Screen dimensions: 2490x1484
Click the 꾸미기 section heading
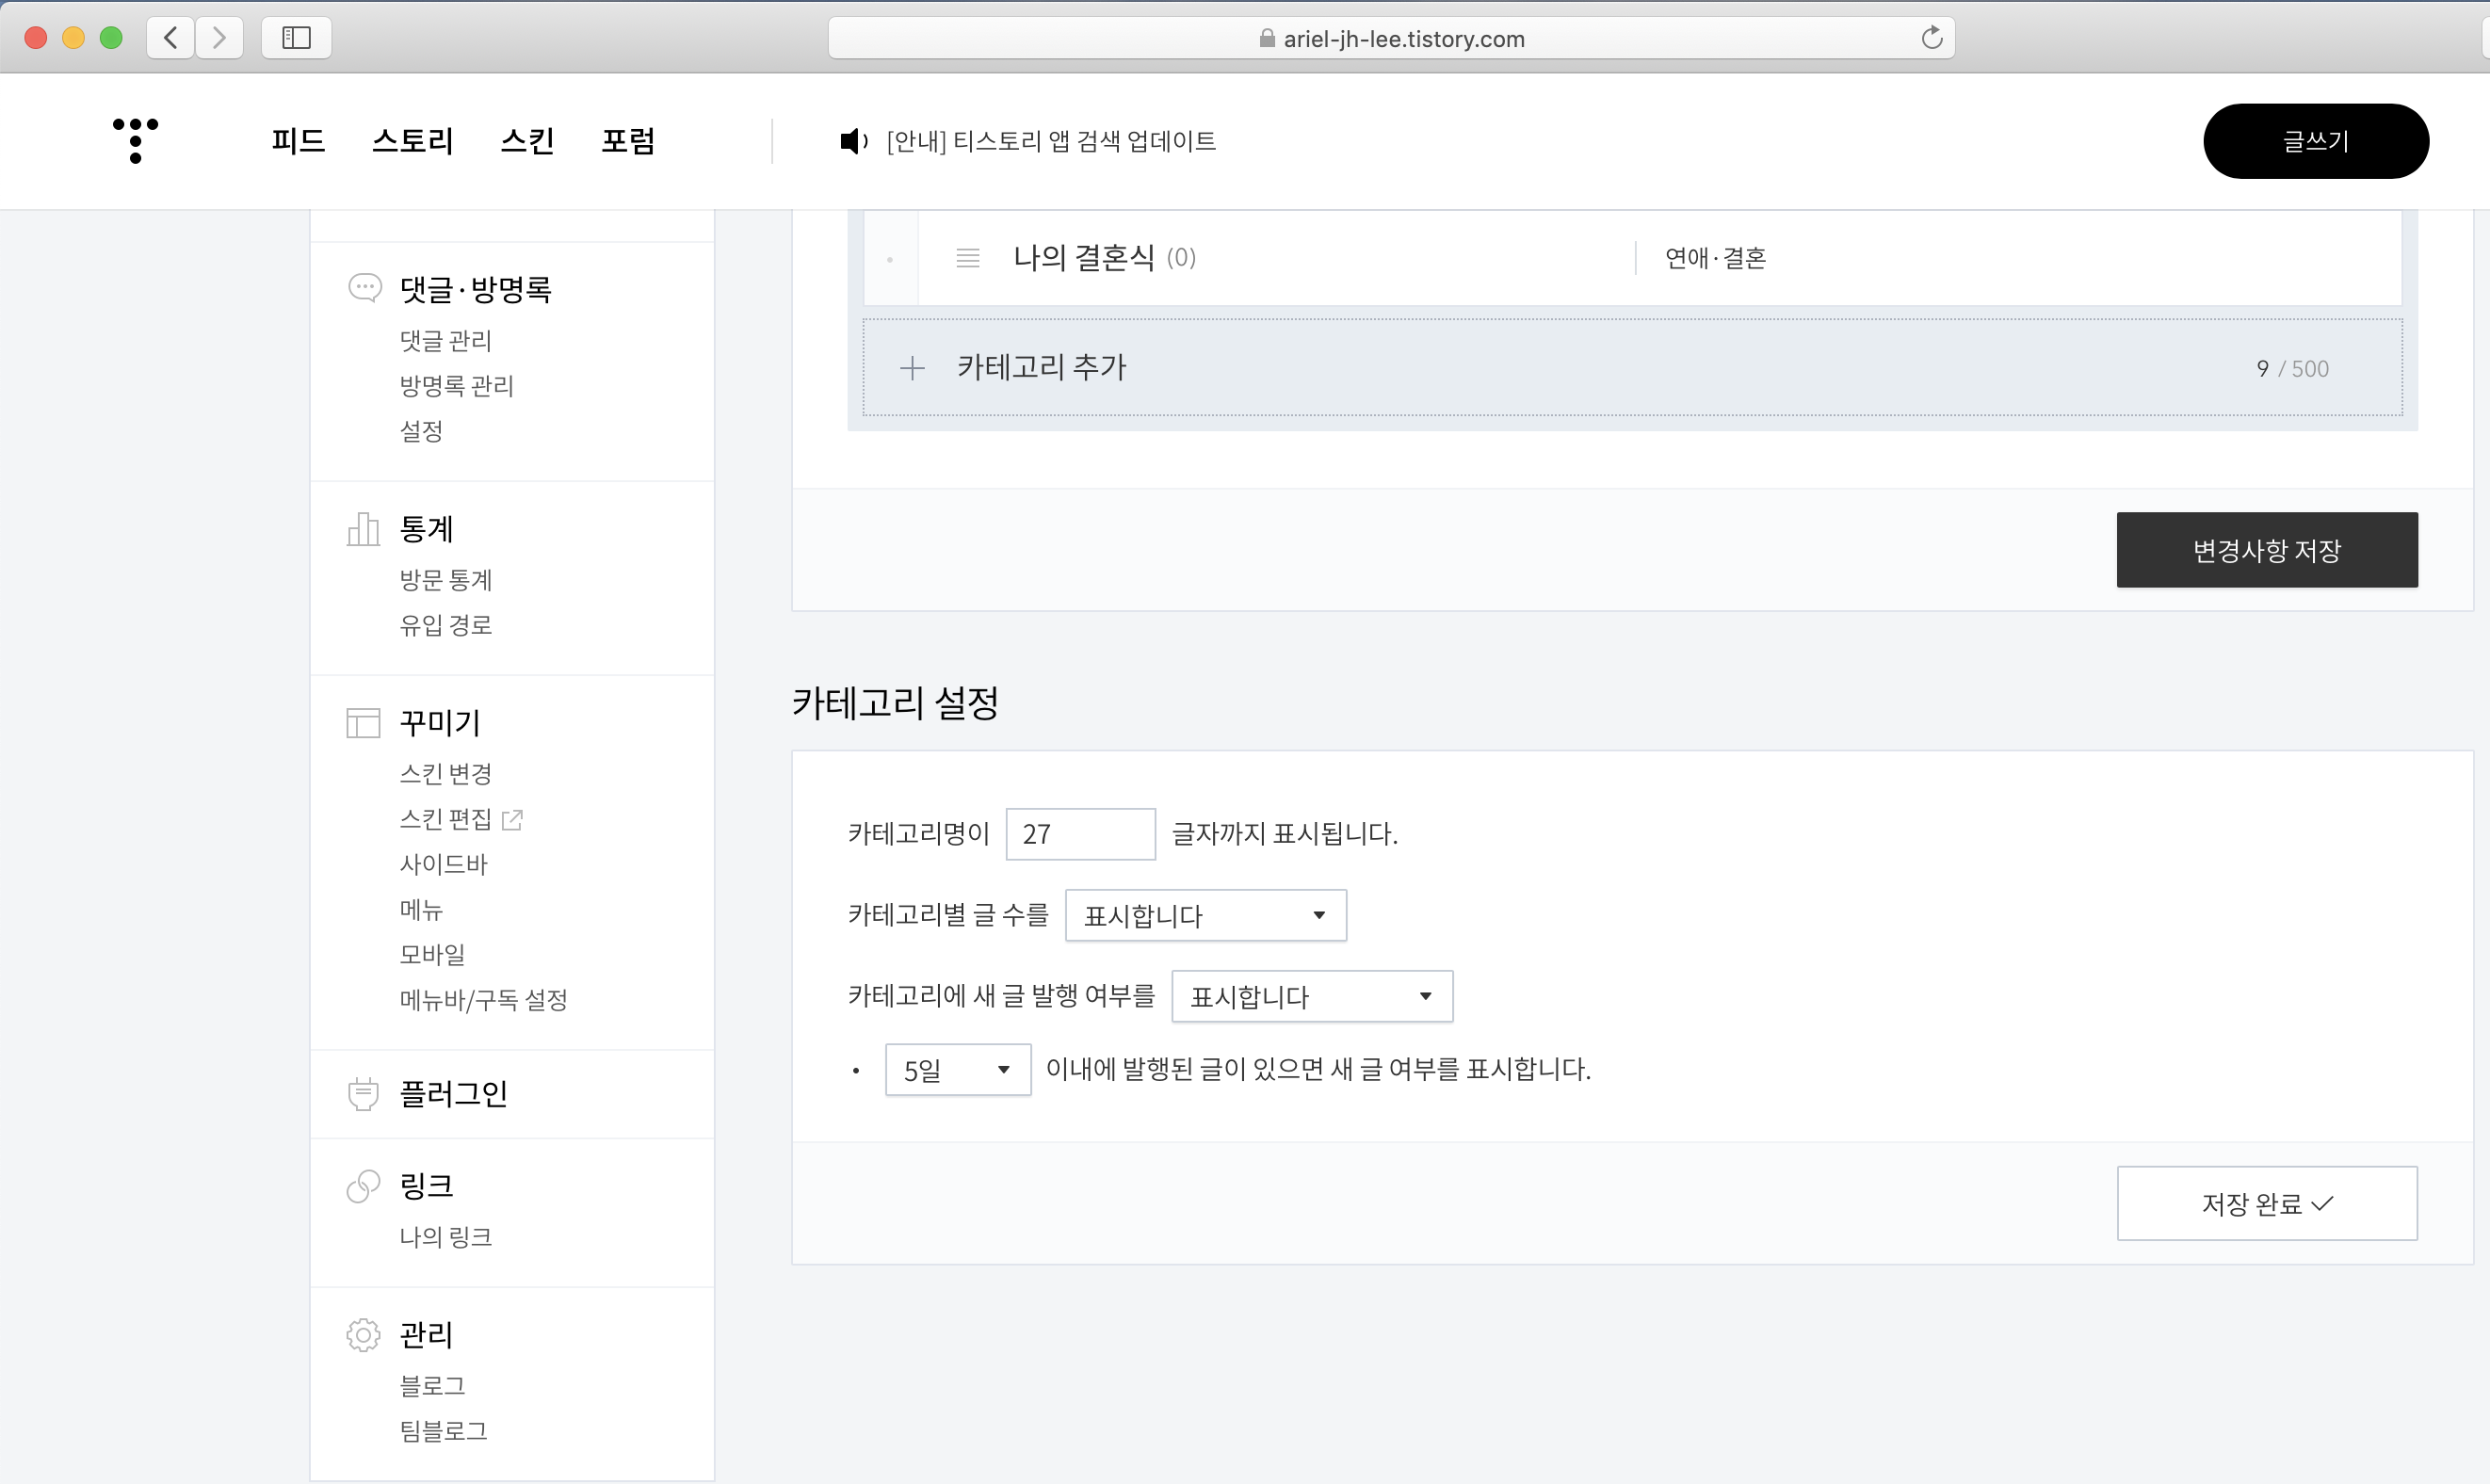pos(440,722)
